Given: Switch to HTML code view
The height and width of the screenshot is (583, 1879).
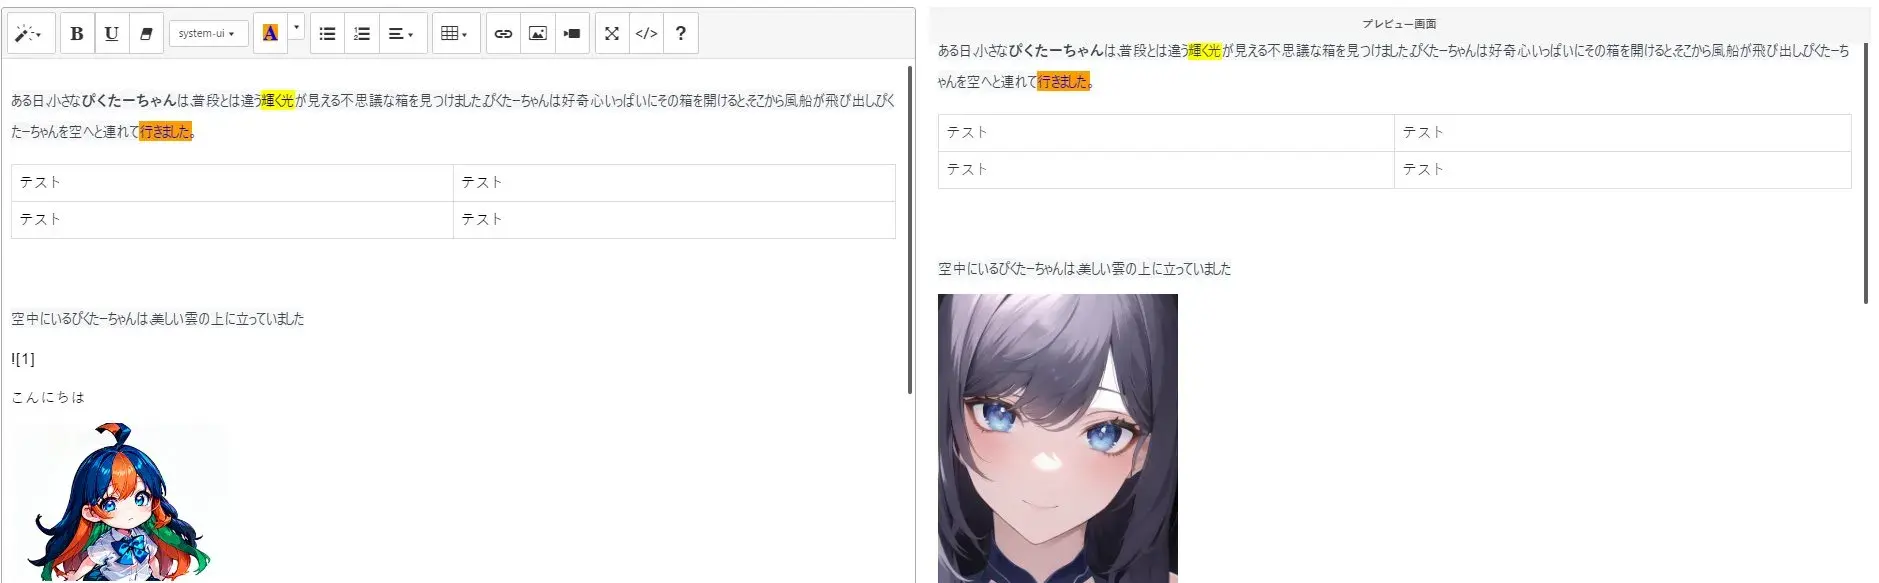Looking at the screenshot, I should (647, 33).
